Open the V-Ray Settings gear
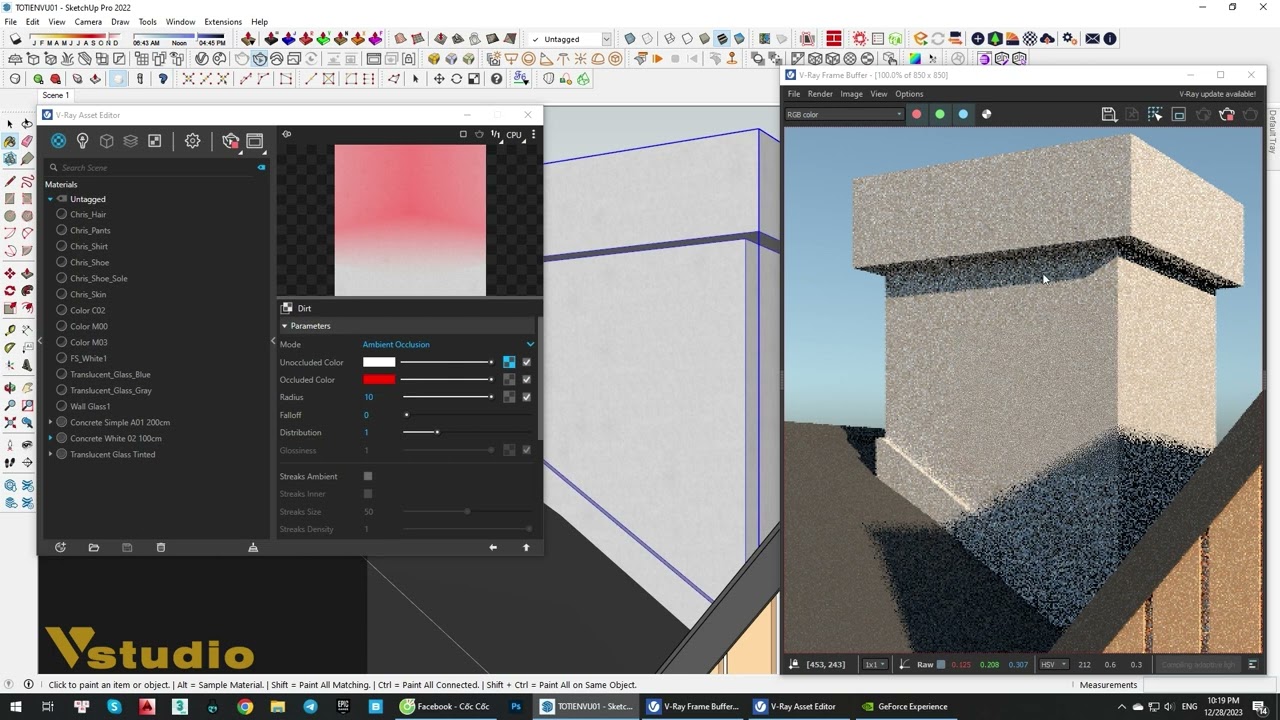 [192, 141]
